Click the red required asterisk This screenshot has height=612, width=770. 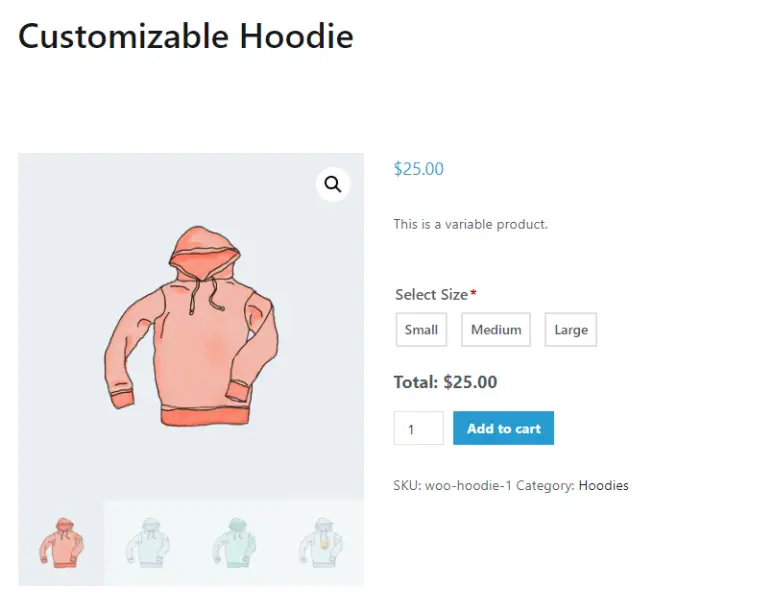pos(473,293)
